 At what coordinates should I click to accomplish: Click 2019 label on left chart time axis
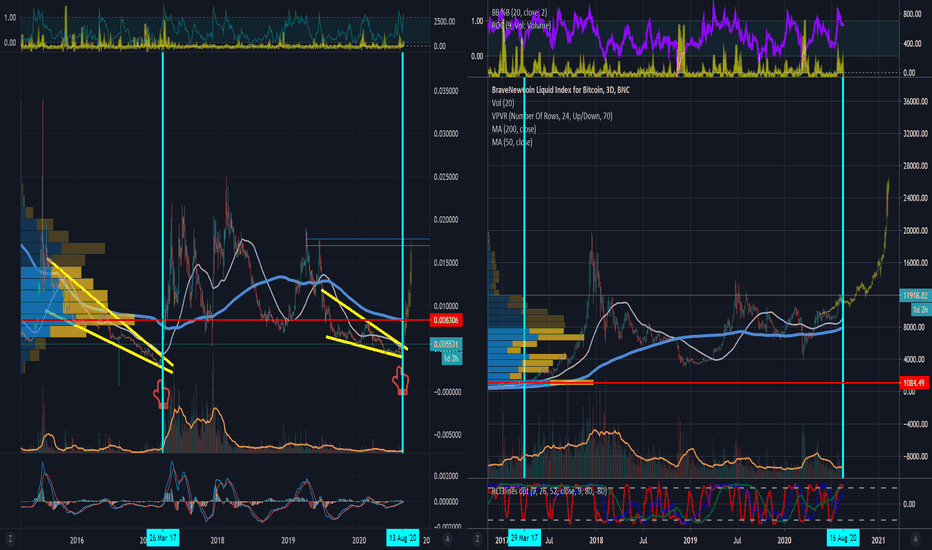(288, 540)
